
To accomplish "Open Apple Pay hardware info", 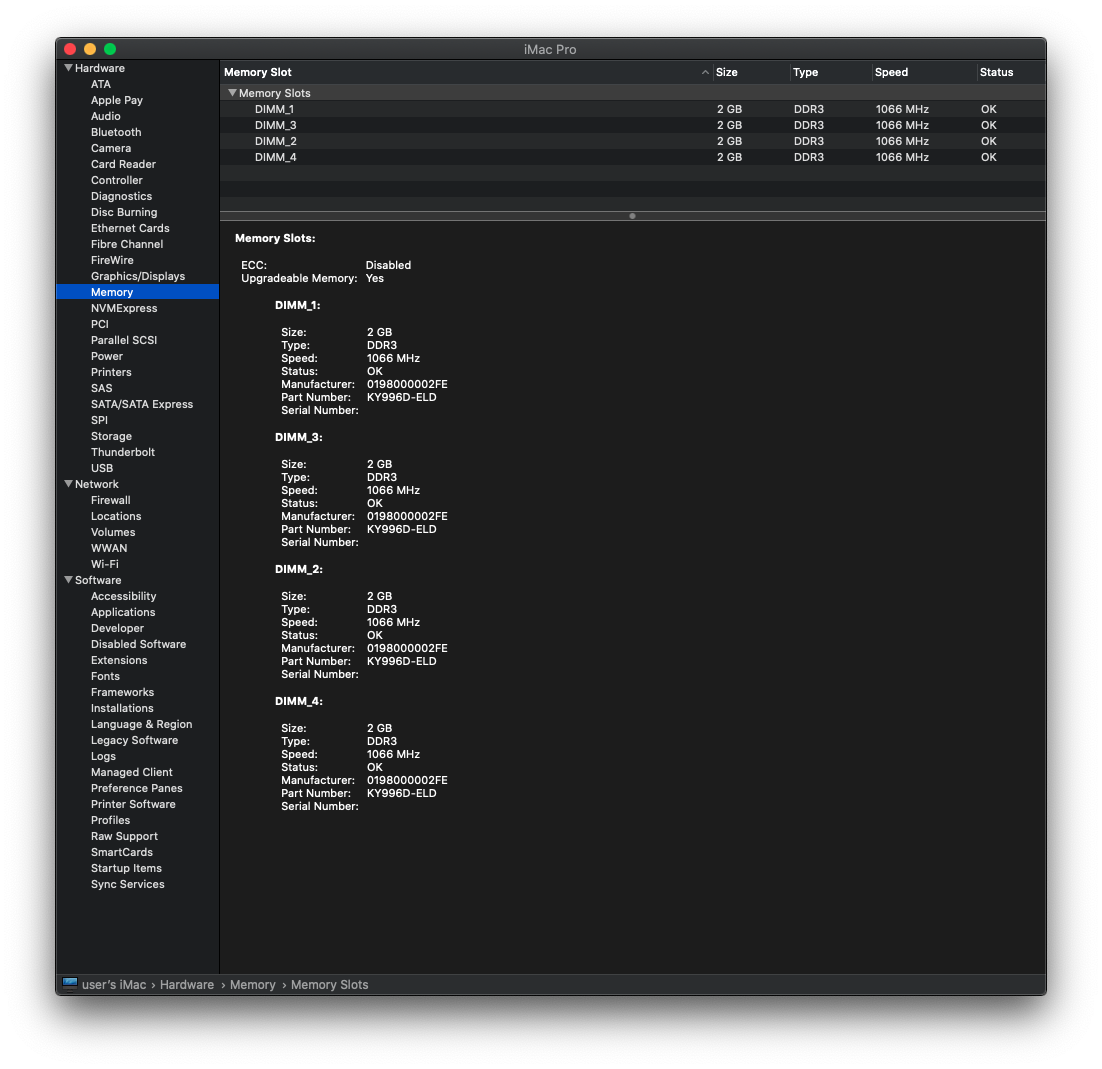I will (117, 101).
